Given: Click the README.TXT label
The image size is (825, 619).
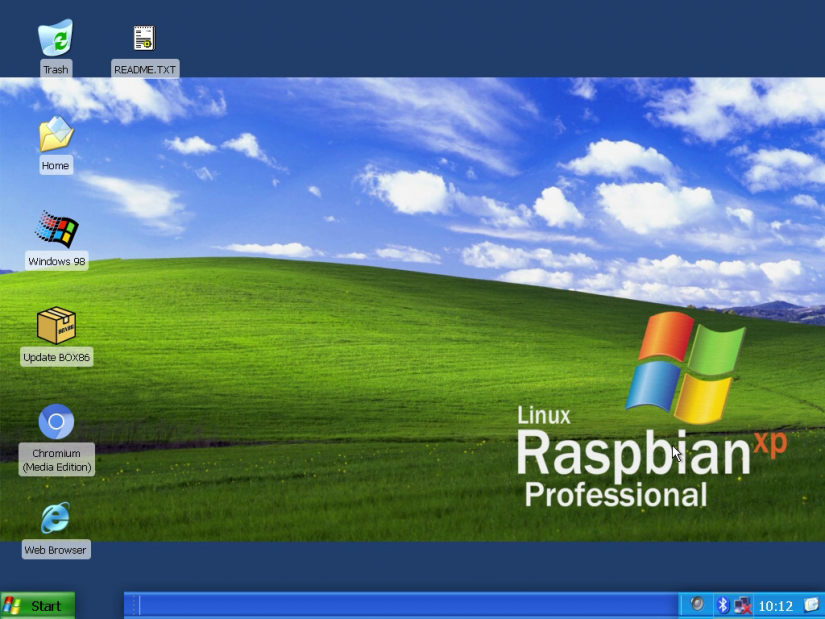Looking at the screenshot, I should pyautogui.click(x=144, y=69).
